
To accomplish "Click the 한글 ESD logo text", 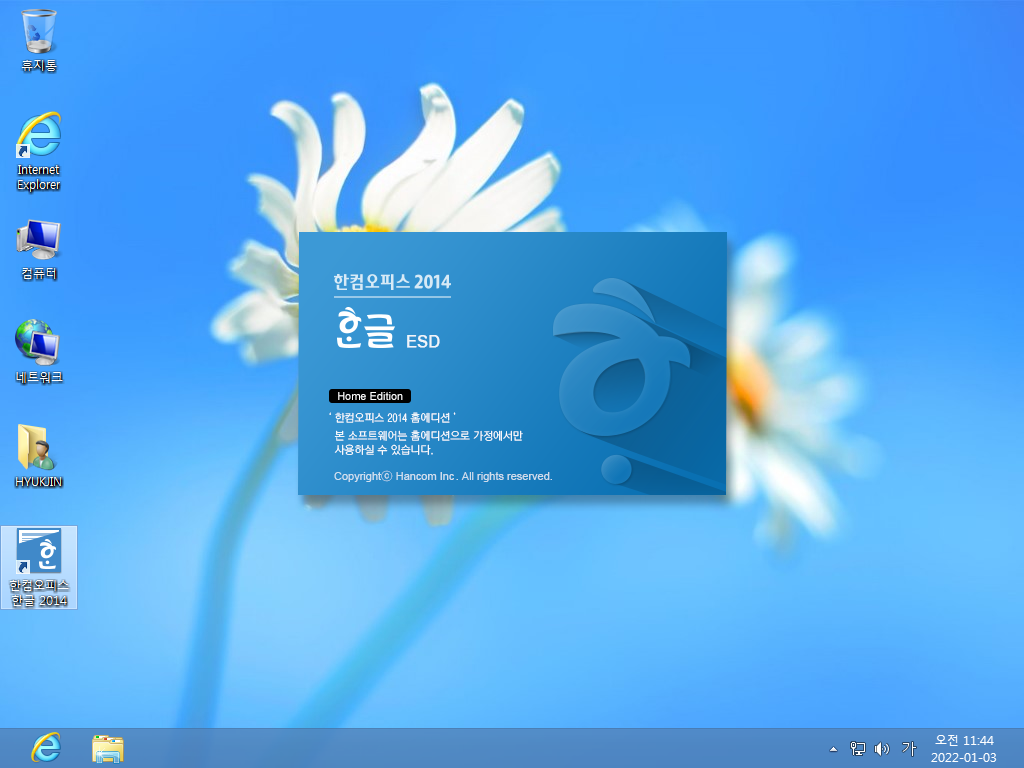I will pyautogui.click(x=387, y=328).
